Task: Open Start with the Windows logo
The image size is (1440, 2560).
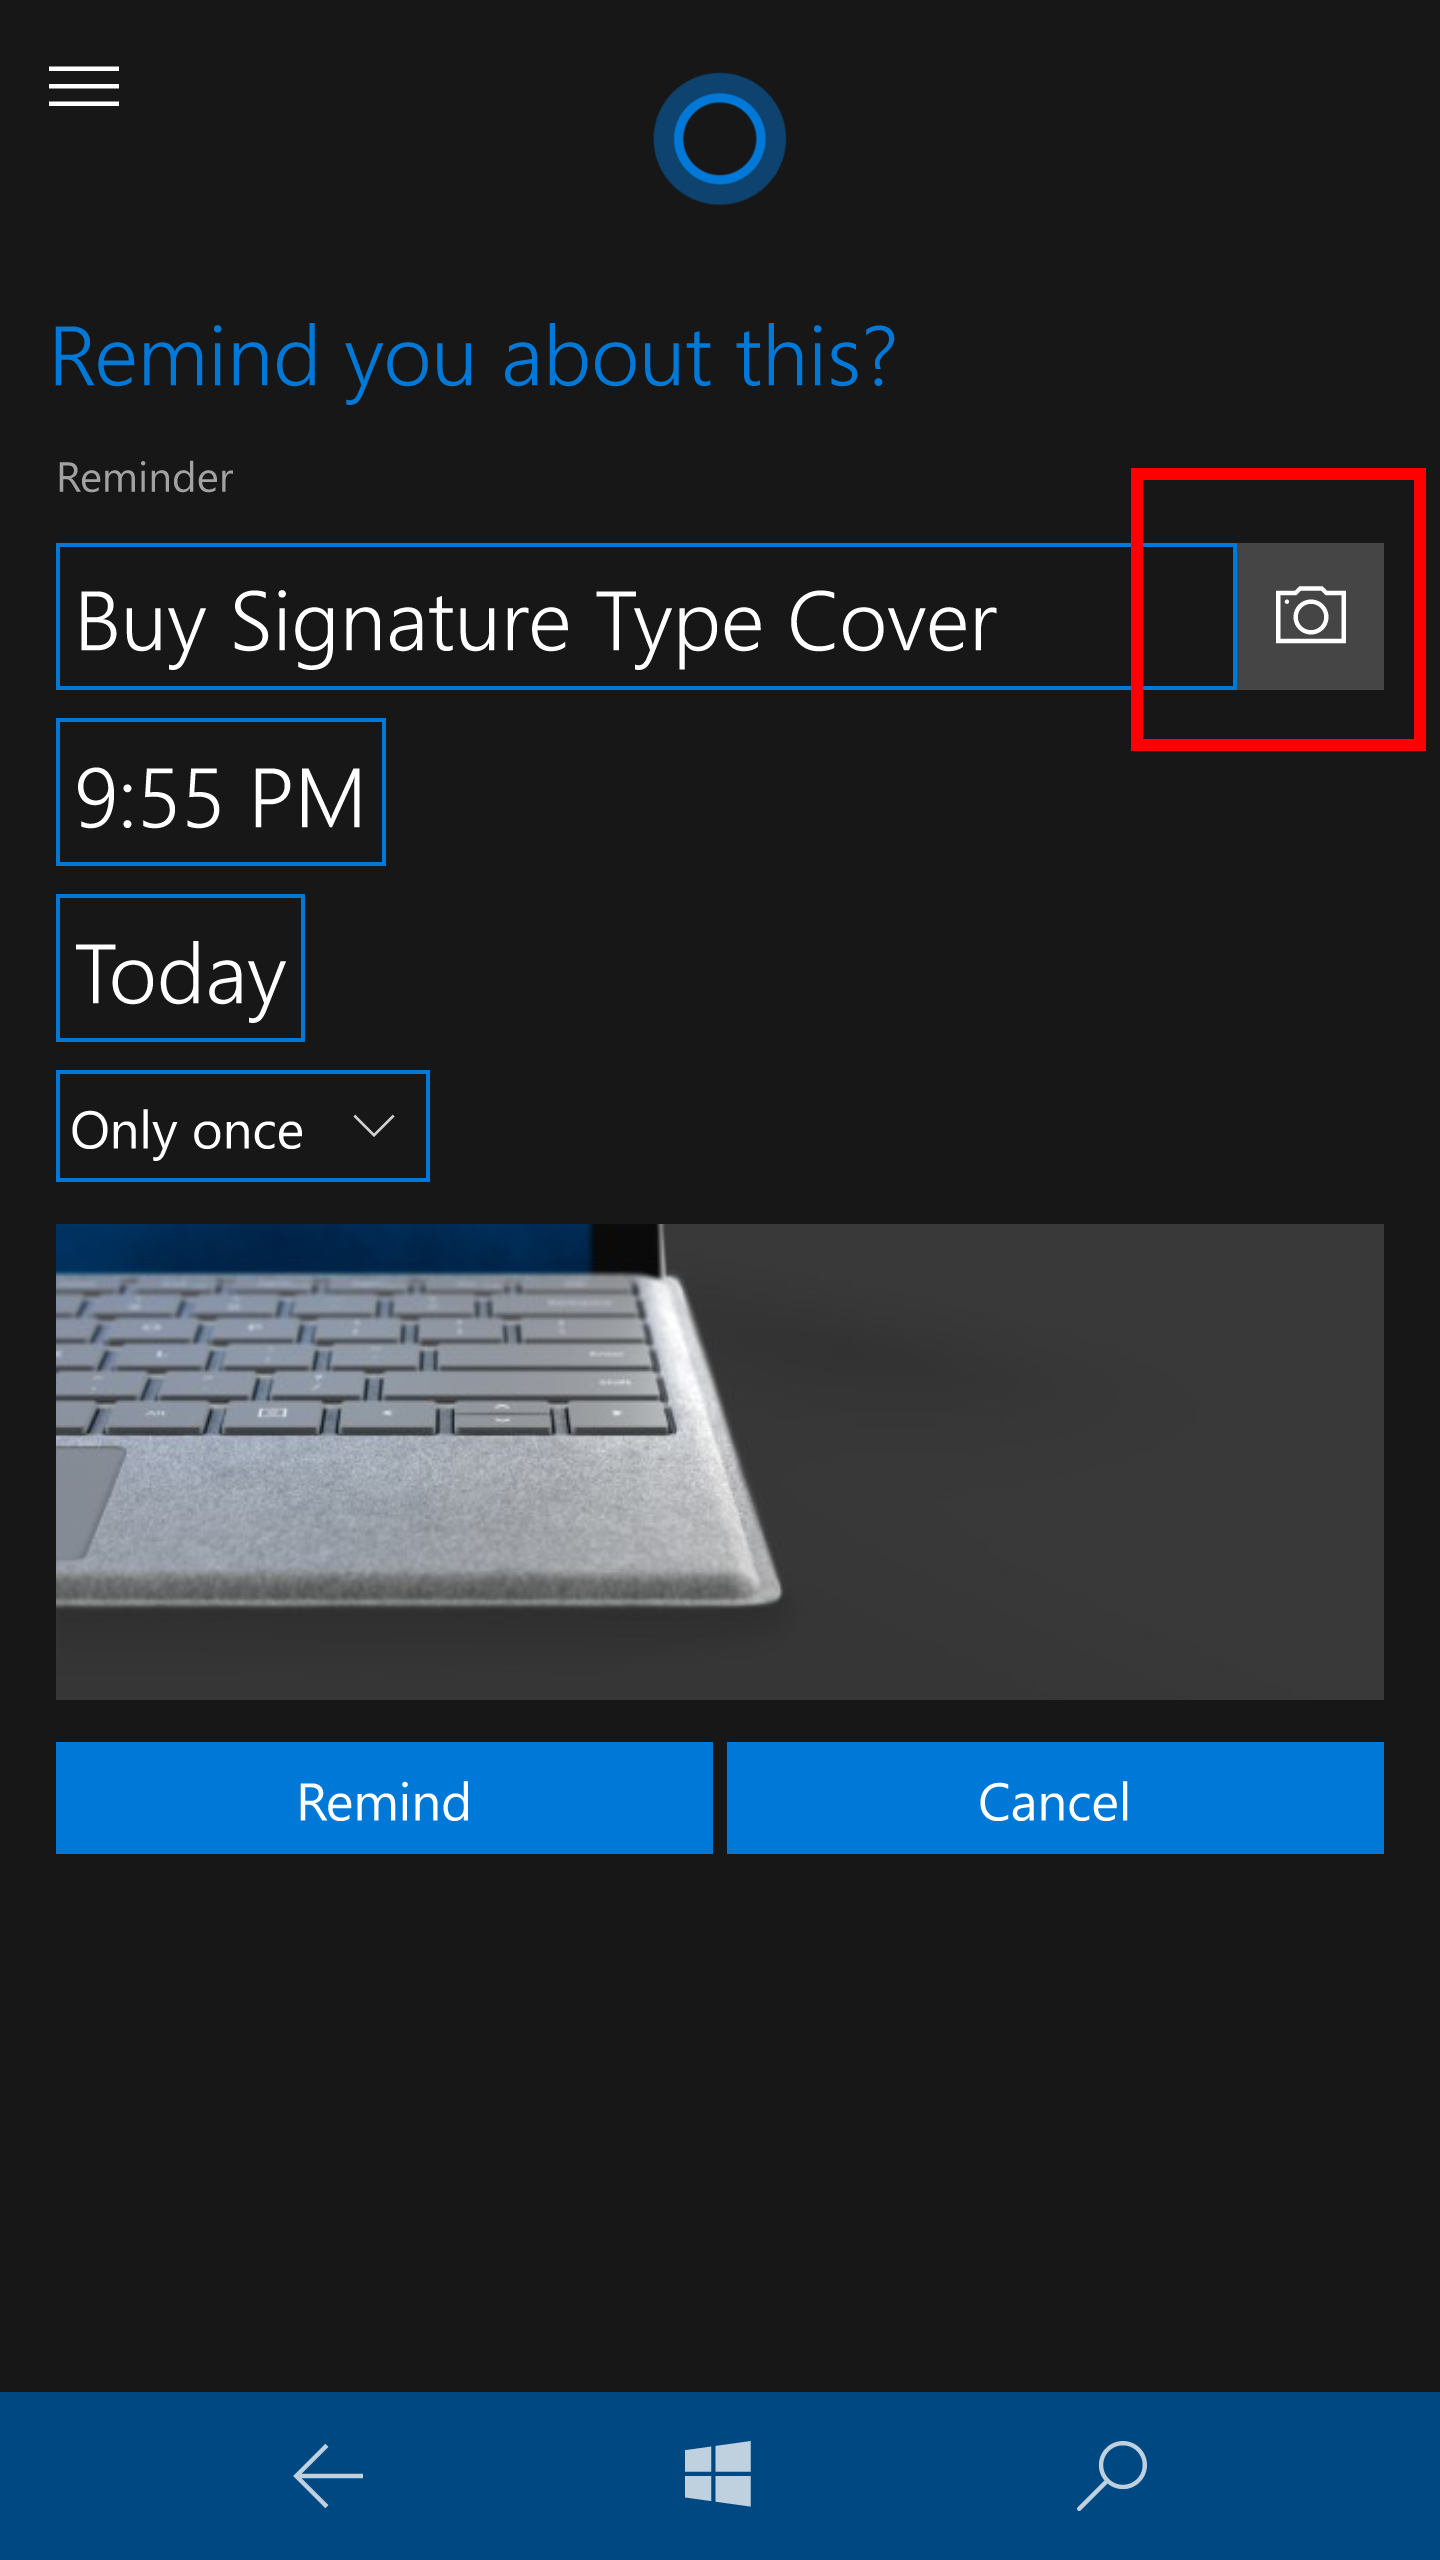Action: [x=718, y=2474]
